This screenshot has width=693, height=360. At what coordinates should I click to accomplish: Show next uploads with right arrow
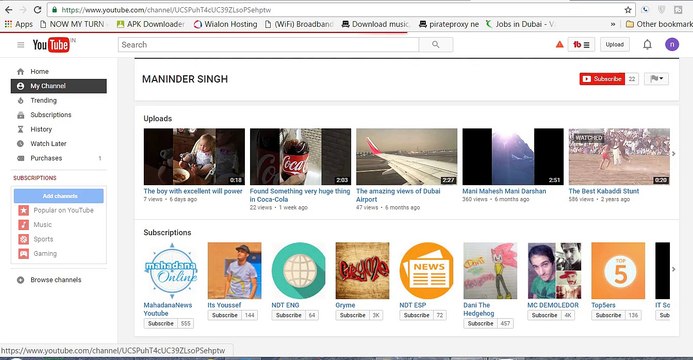point(674,154)
